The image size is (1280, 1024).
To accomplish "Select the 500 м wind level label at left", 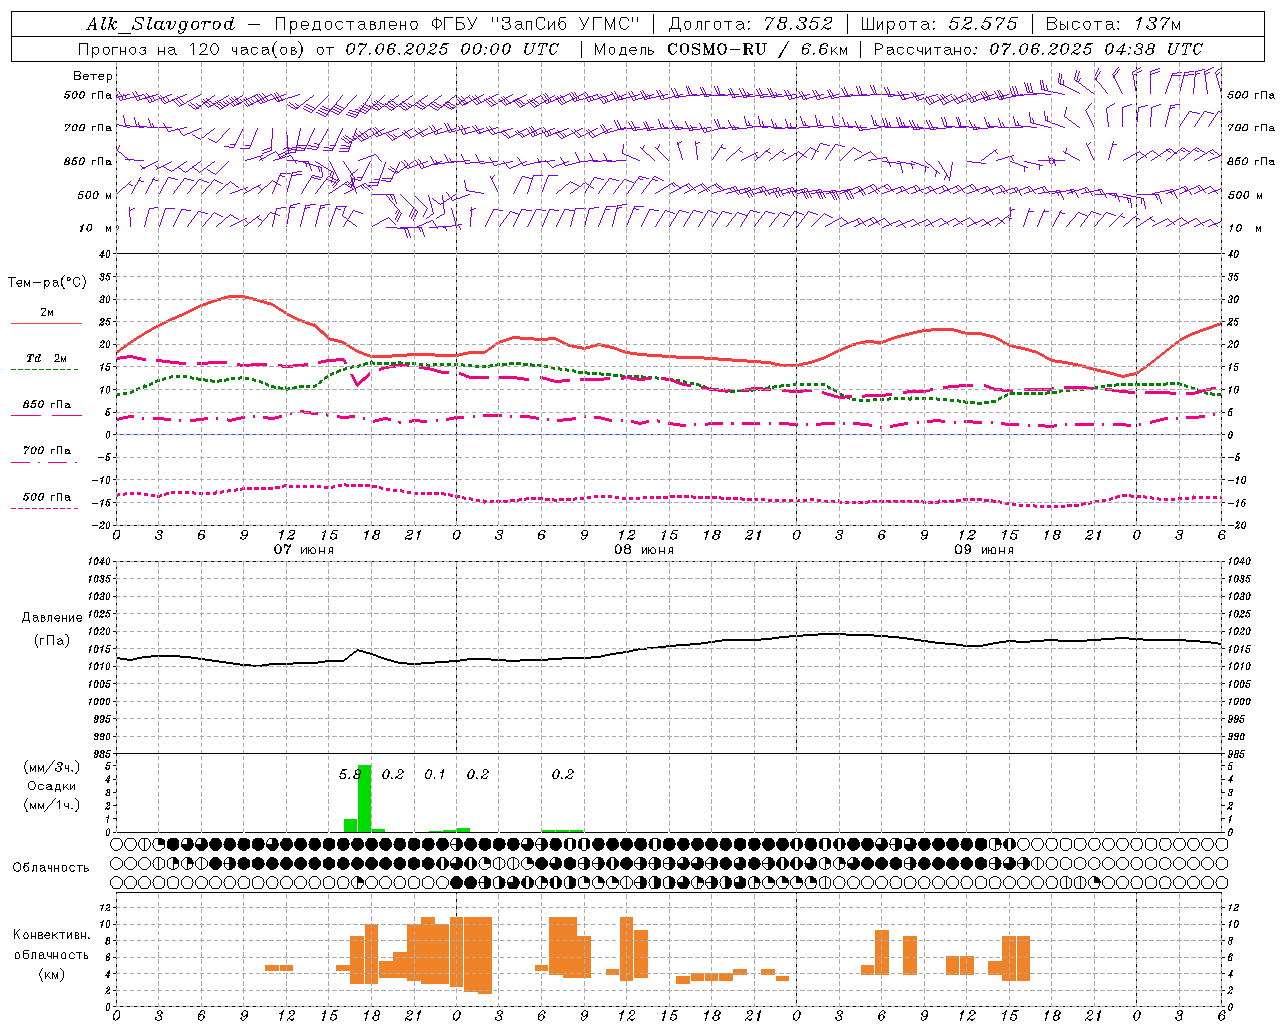I will coord(95,195).
